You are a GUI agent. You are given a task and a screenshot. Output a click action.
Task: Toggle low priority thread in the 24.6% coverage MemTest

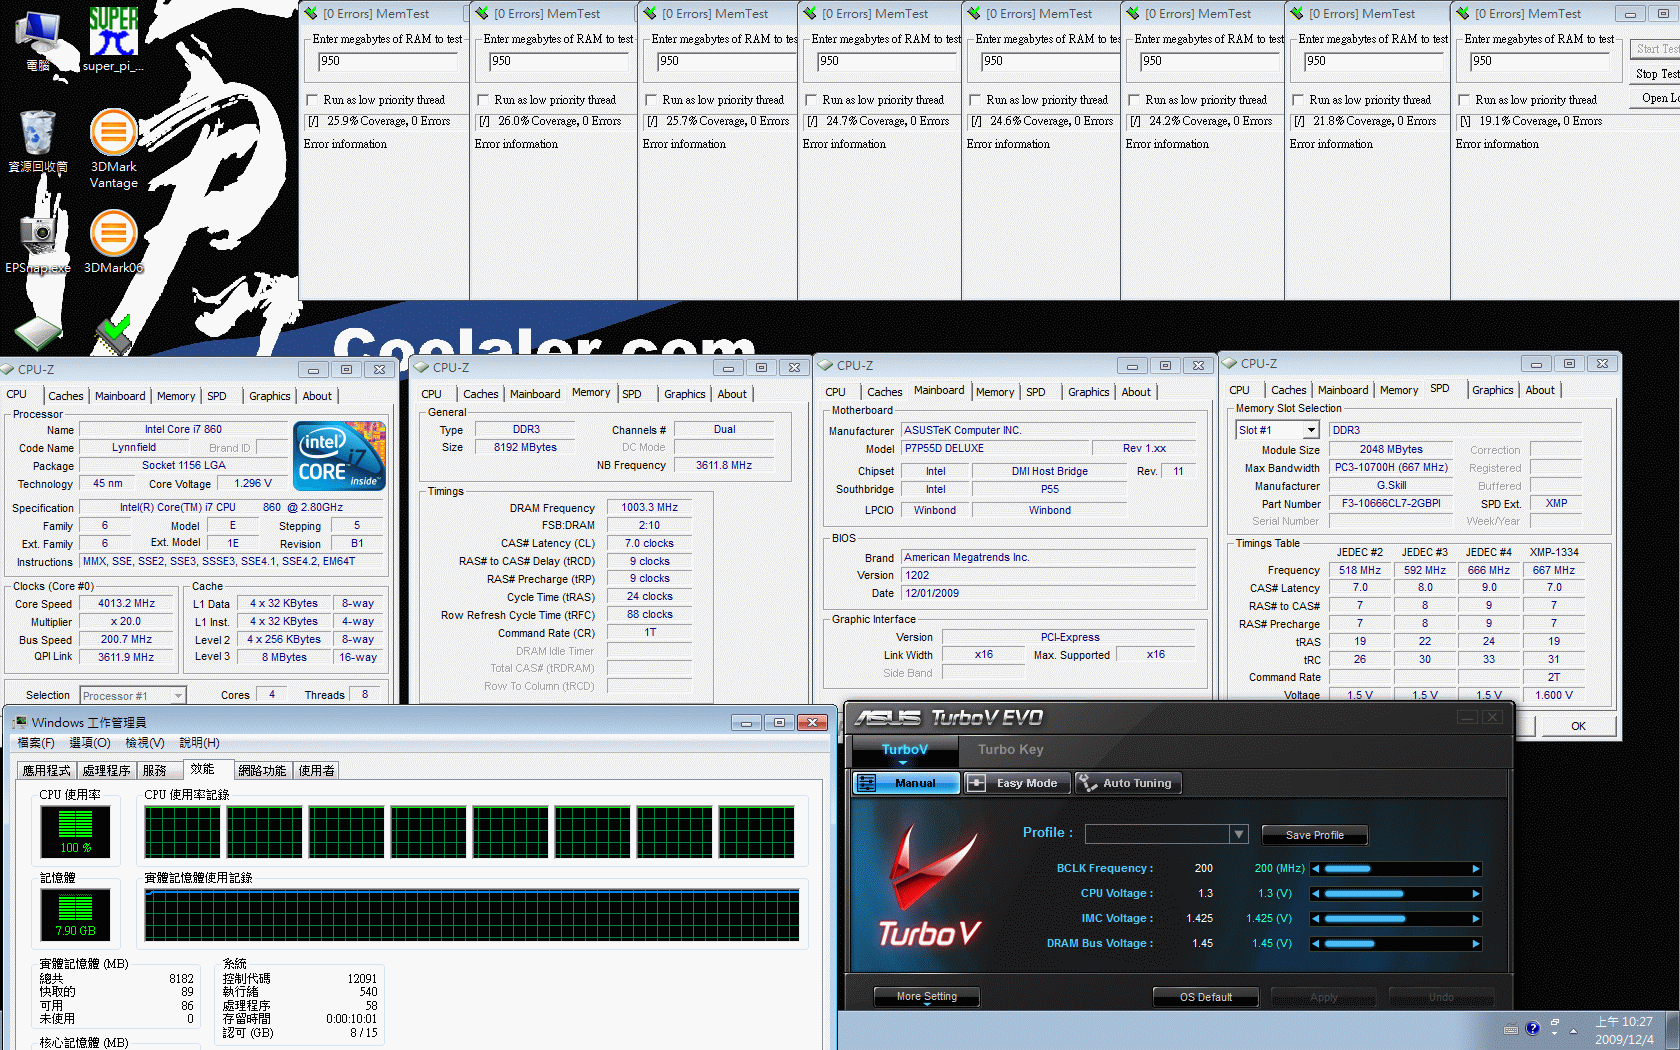point(975,100)
